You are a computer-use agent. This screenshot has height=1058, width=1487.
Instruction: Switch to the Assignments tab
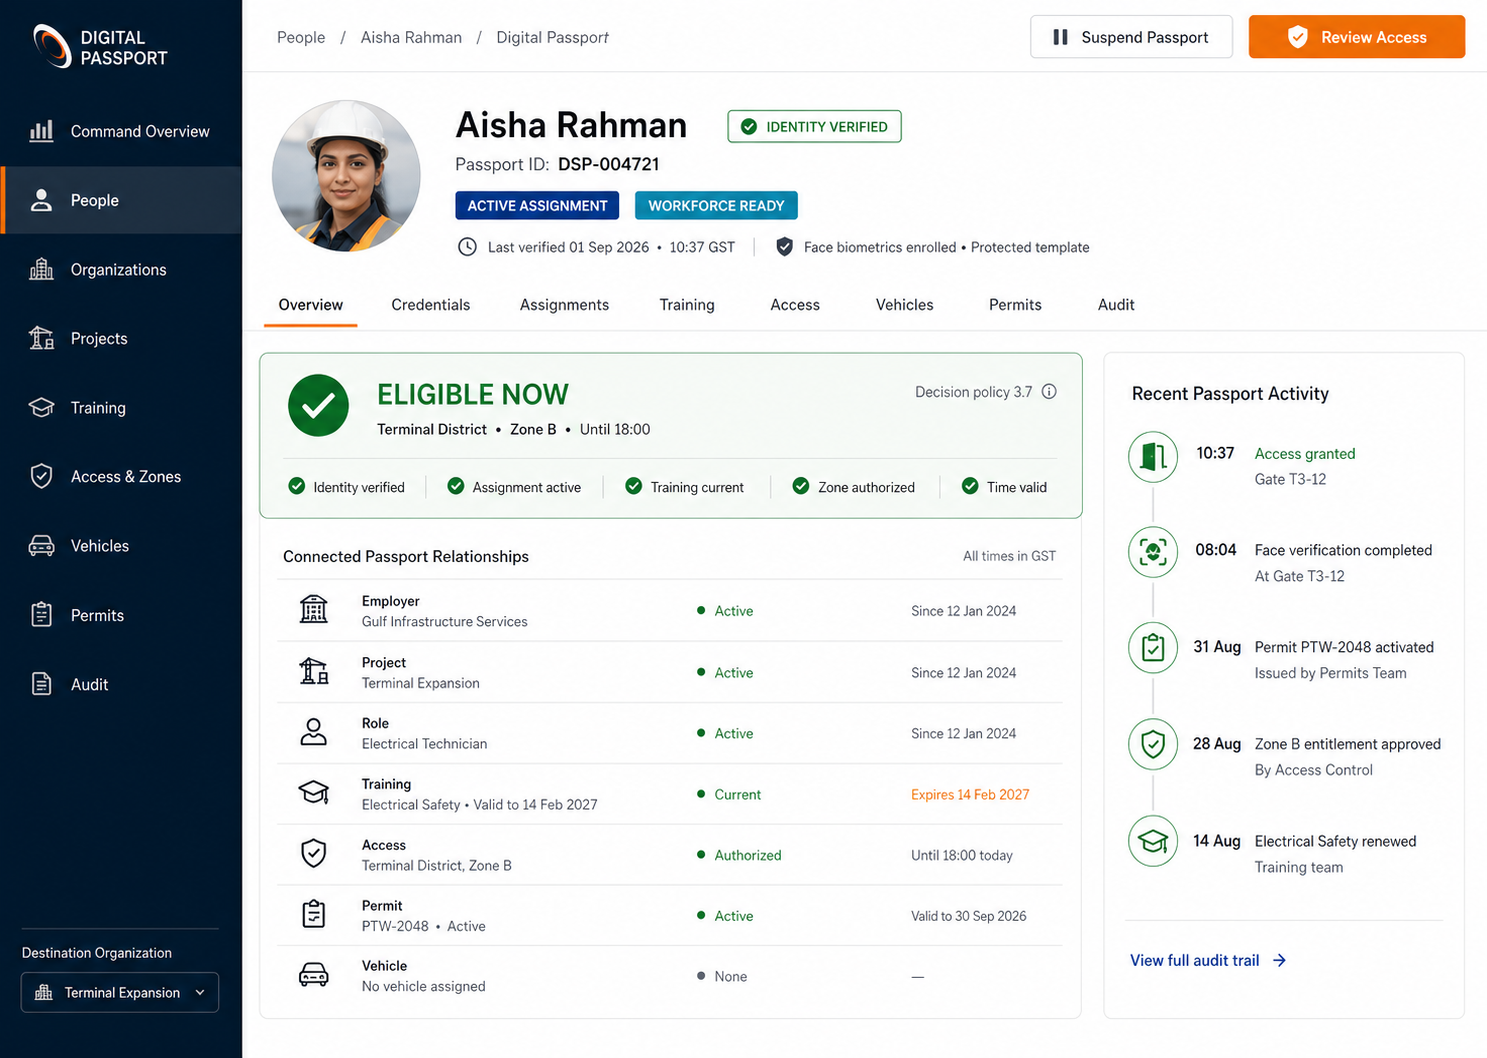(x=564, y=305)
